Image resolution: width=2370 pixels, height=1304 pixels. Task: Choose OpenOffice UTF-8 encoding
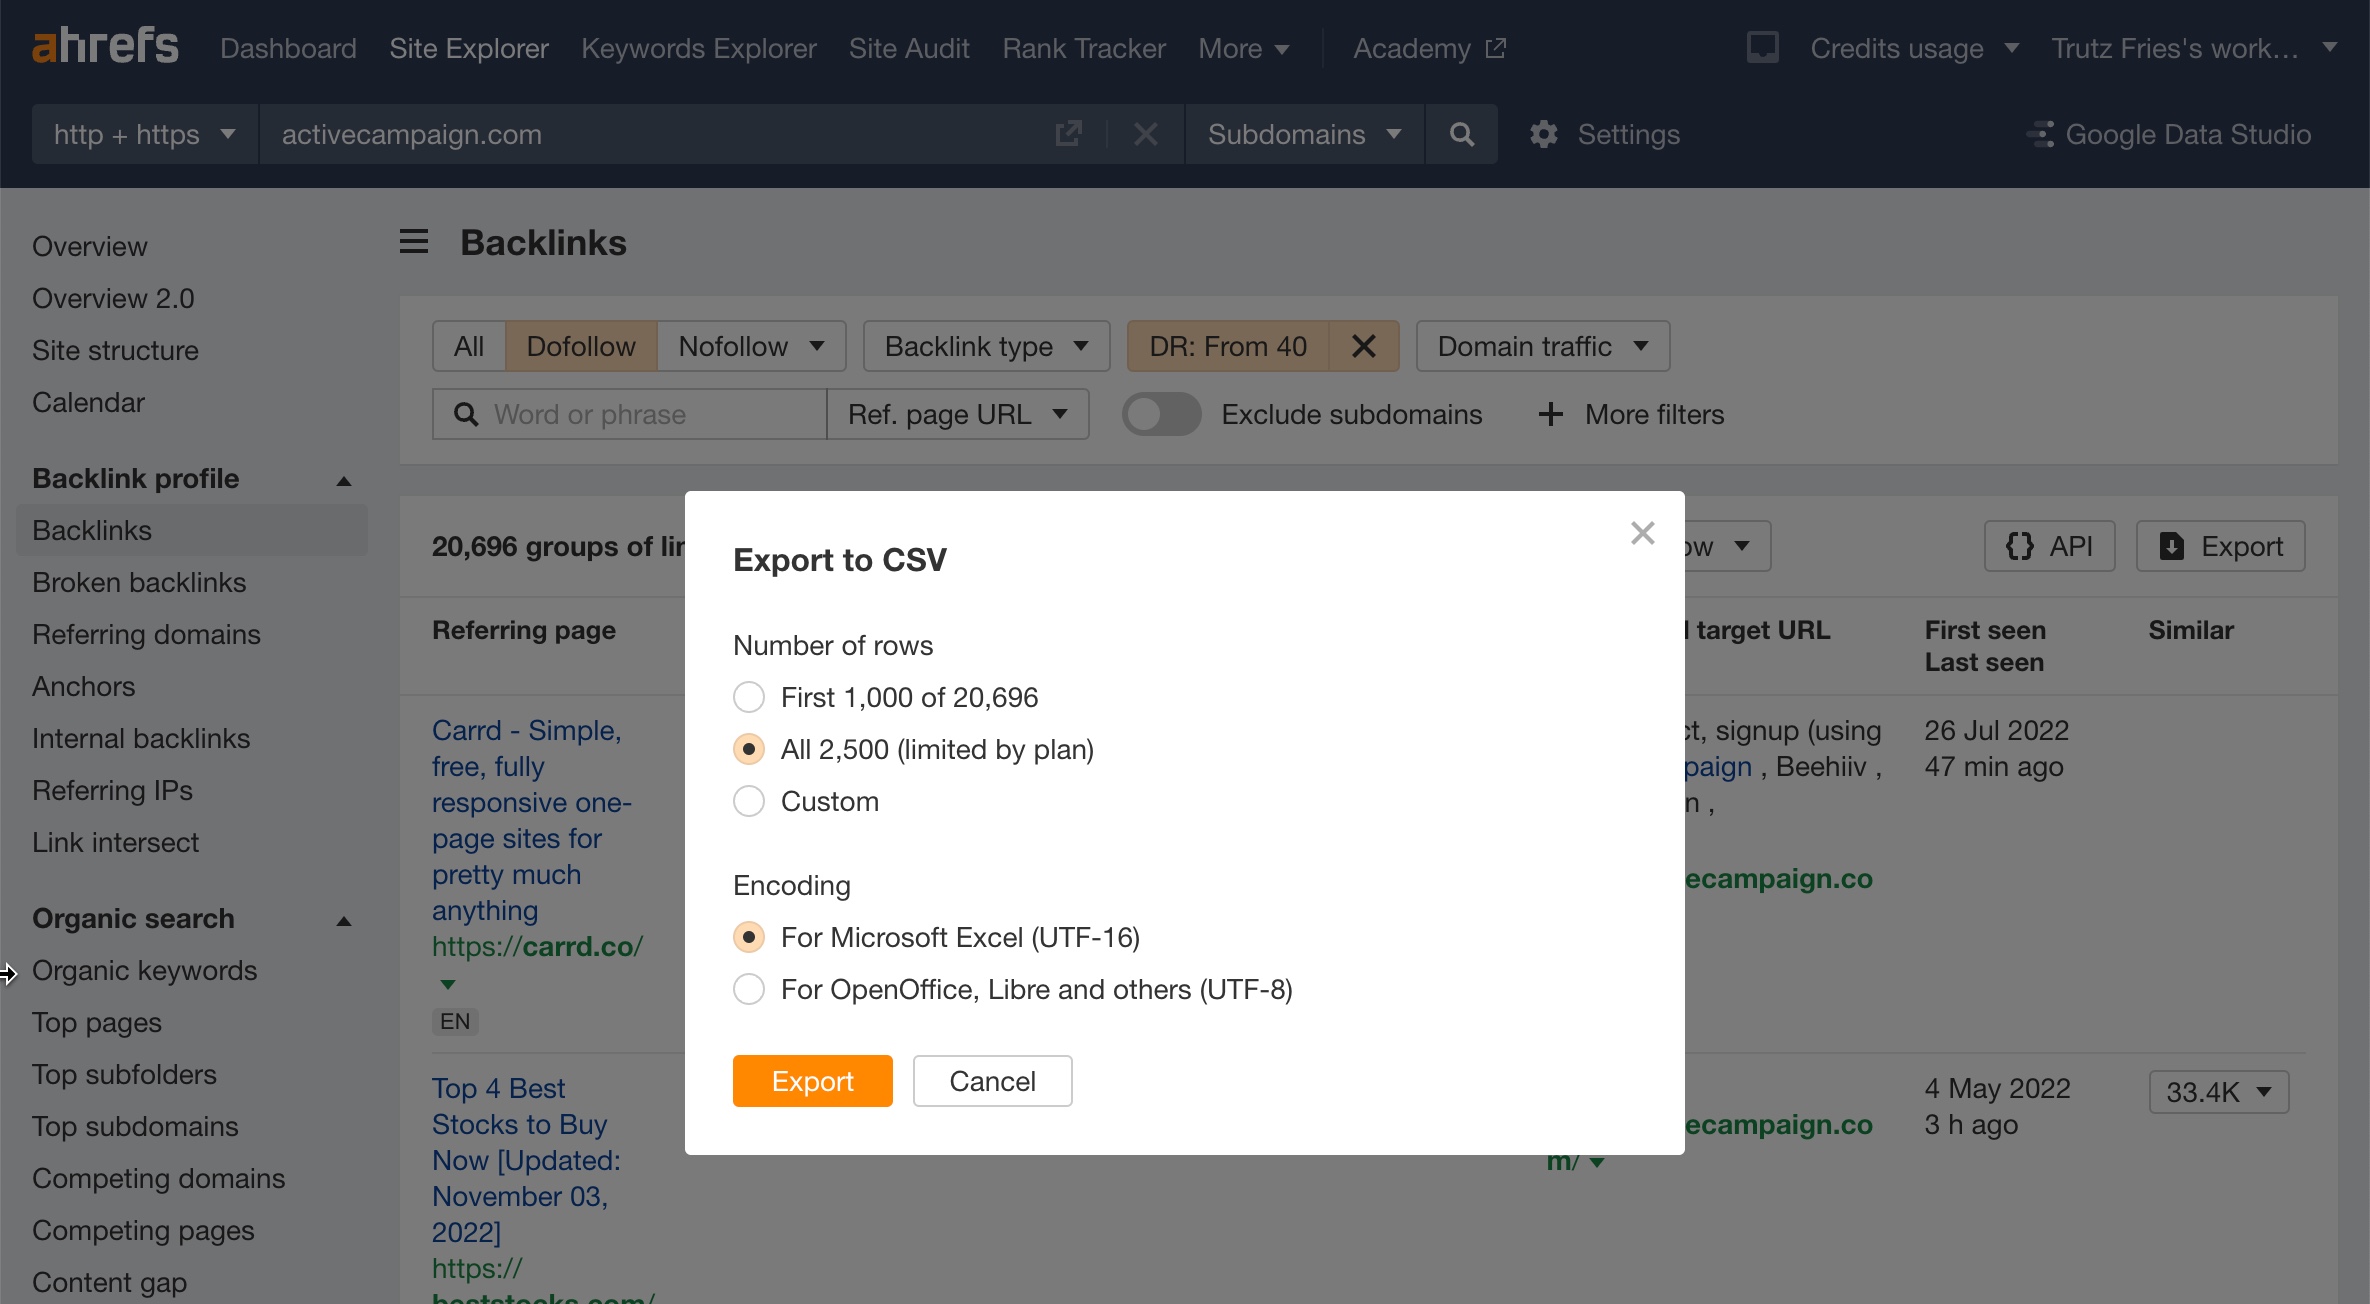749,989
